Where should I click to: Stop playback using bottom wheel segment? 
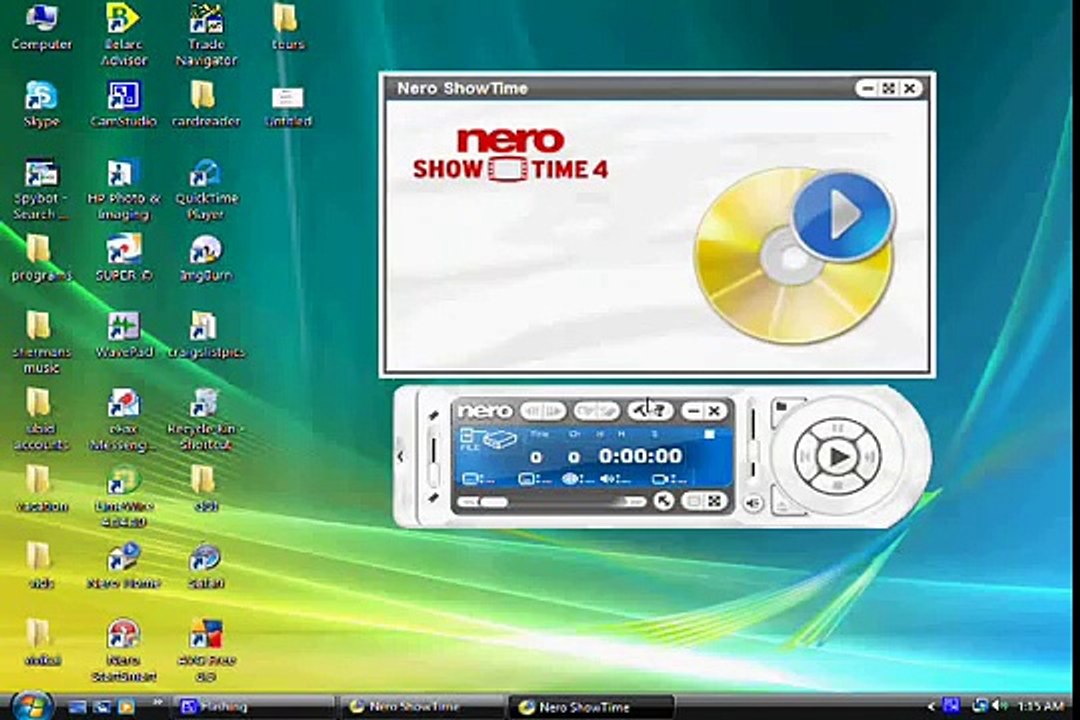pos(838,485)
